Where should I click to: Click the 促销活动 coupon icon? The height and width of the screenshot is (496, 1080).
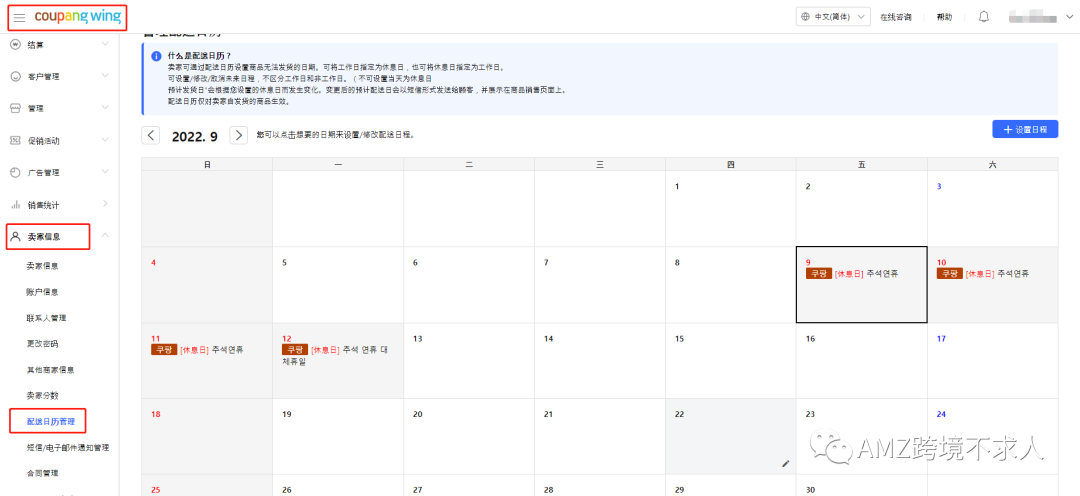pyautogui.click(x=14, y=141)
